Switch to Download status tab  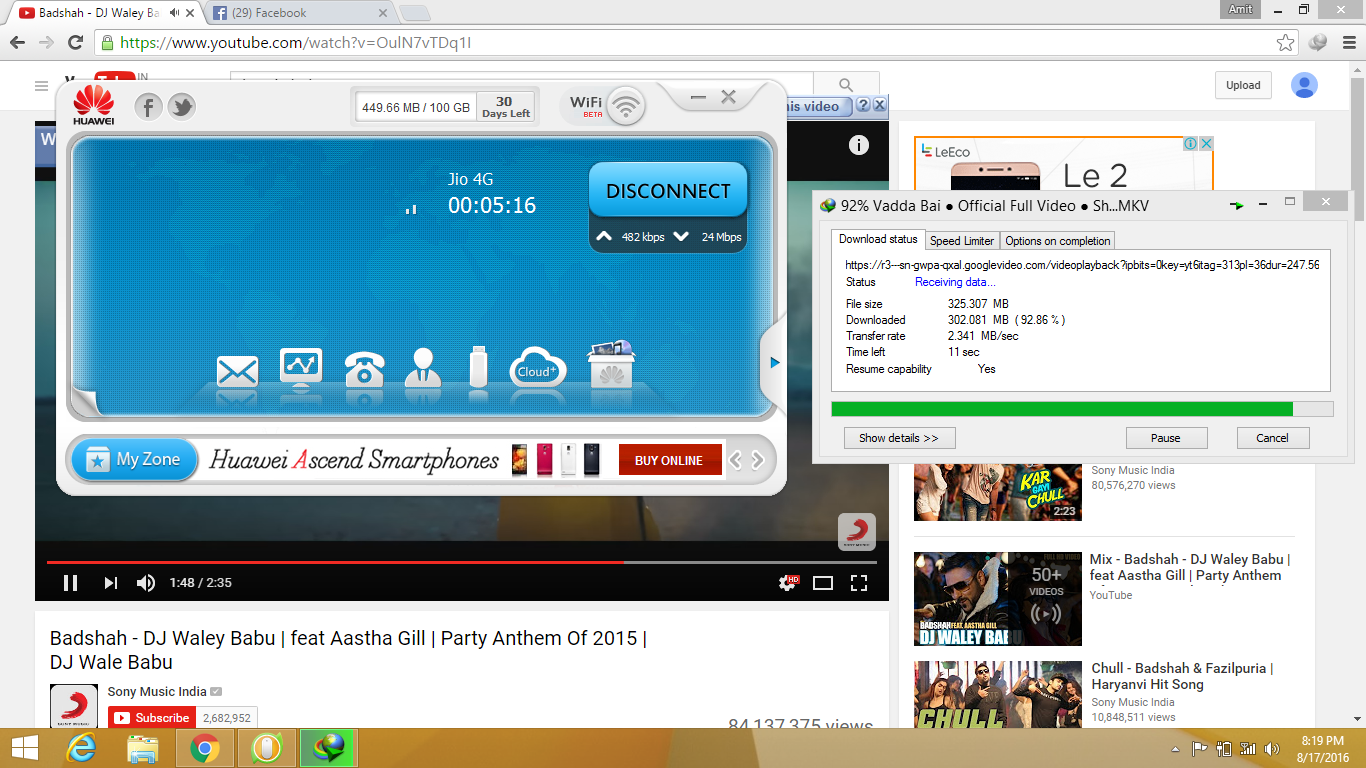(x=878, y=239)
